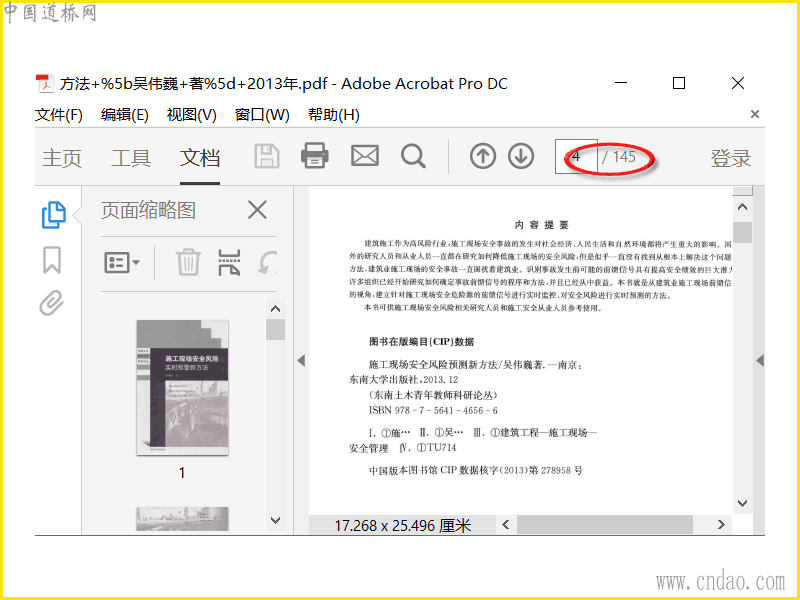Minimize the Acrobat window

pos(621,83)
